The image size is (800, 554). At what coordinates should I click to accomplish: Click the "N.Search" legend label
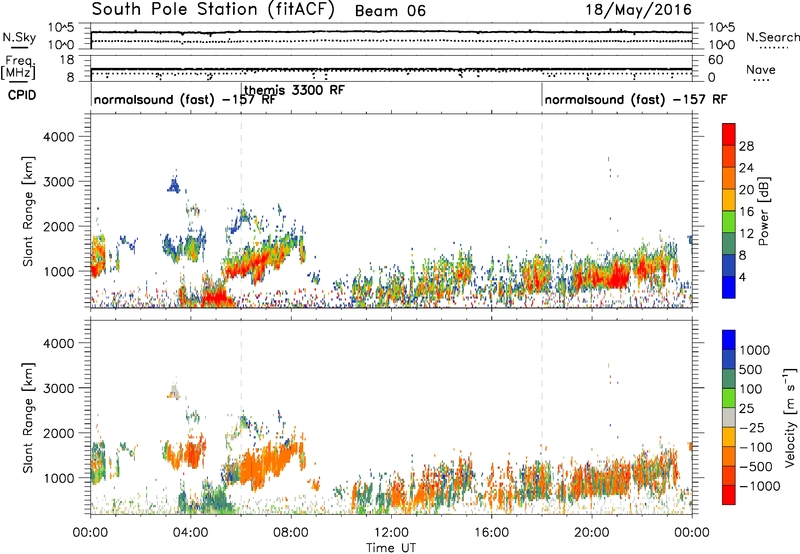tap(772, 37)
